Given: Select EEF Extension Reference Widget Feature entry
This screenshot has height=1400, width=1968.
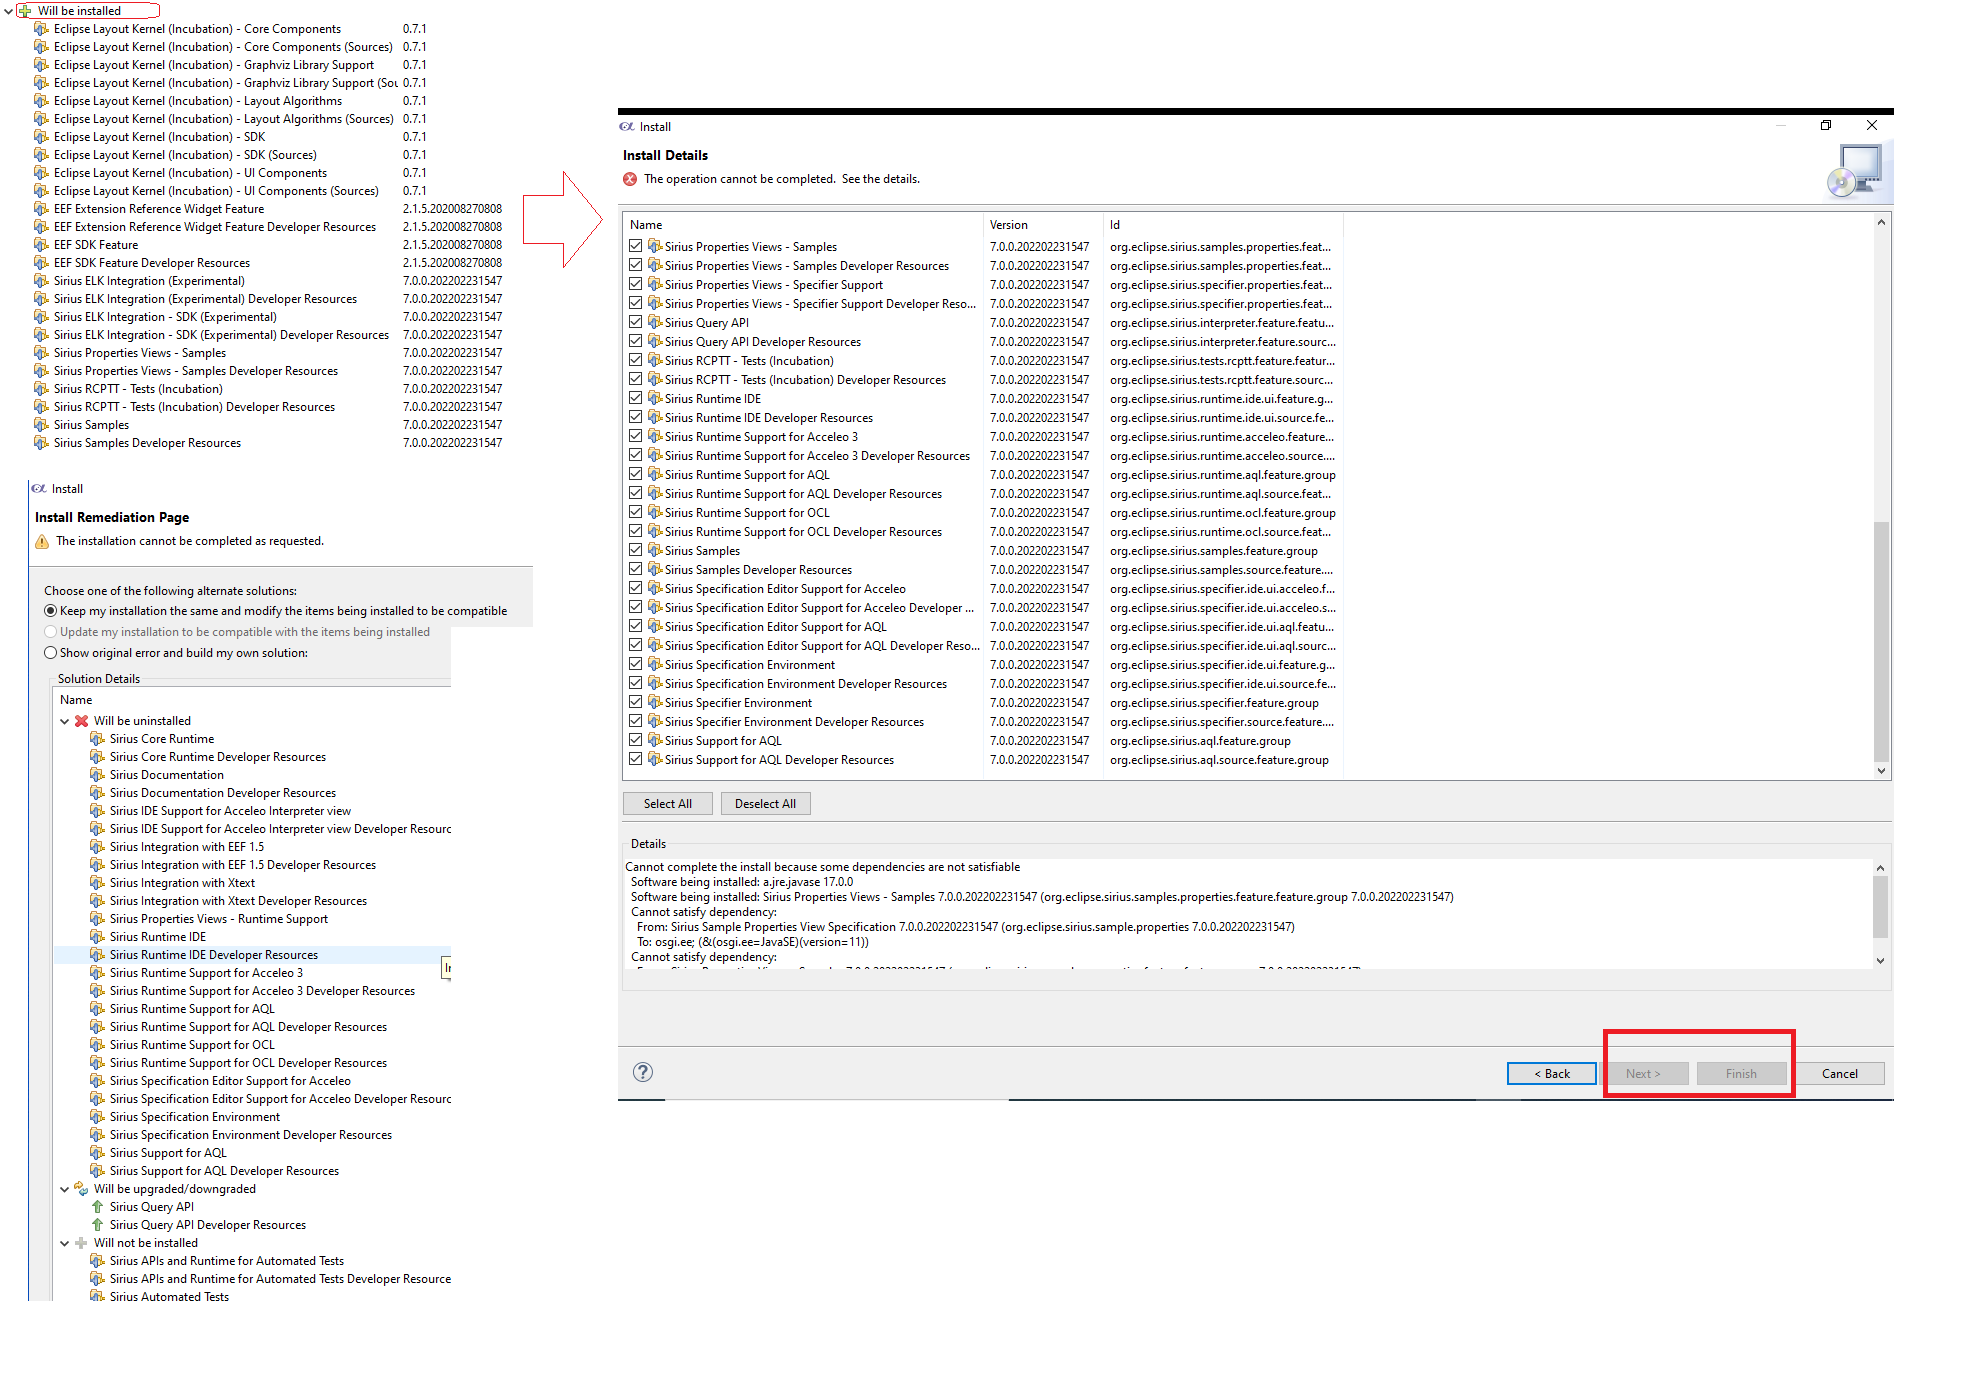Looking at the screenshot, I should tap(159, 209).
